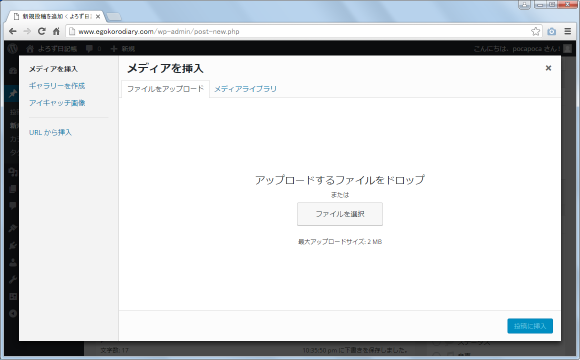The image size is (580, 360).
Task: Close the current browser tab
Action: [98, 16]
